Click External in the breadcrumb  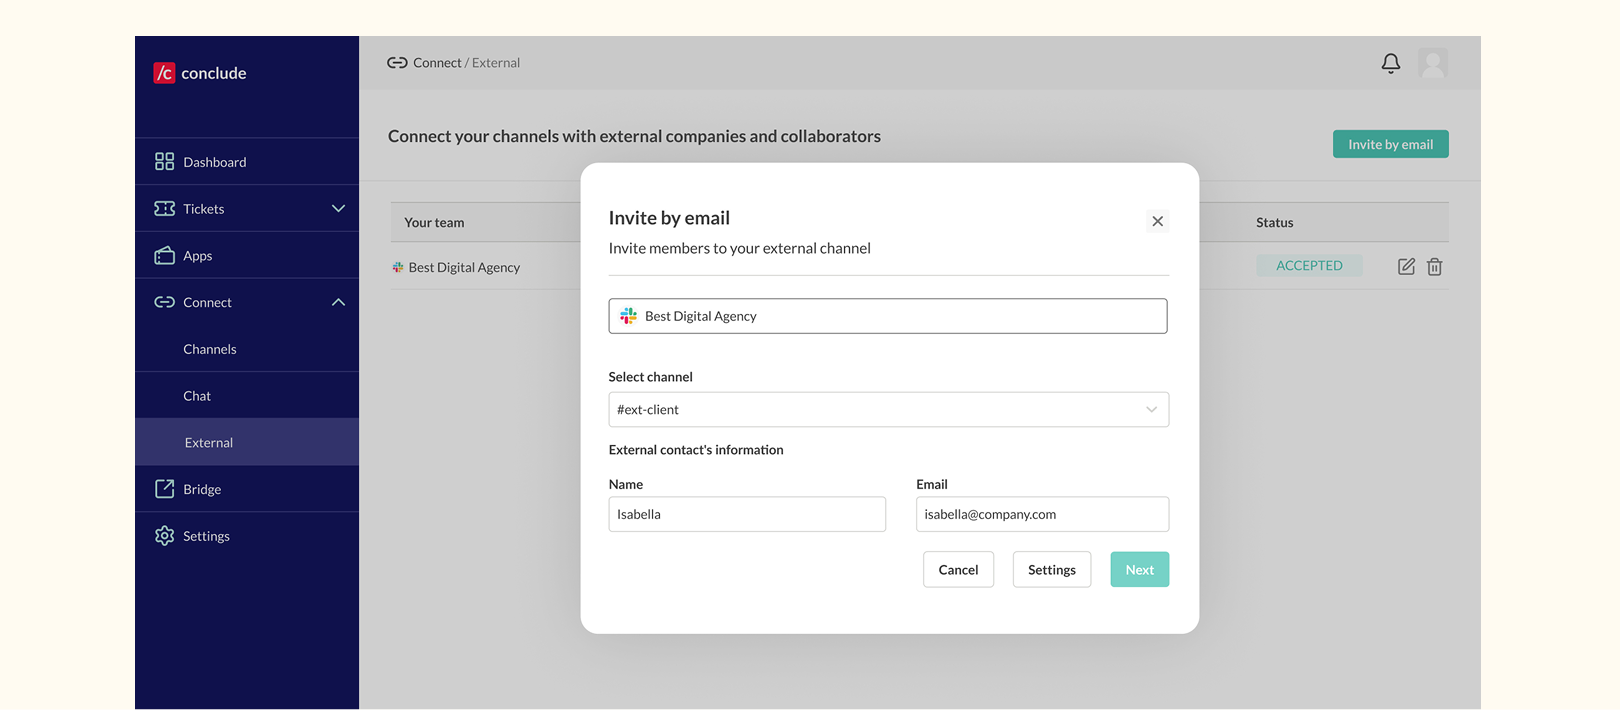[496, 62]
